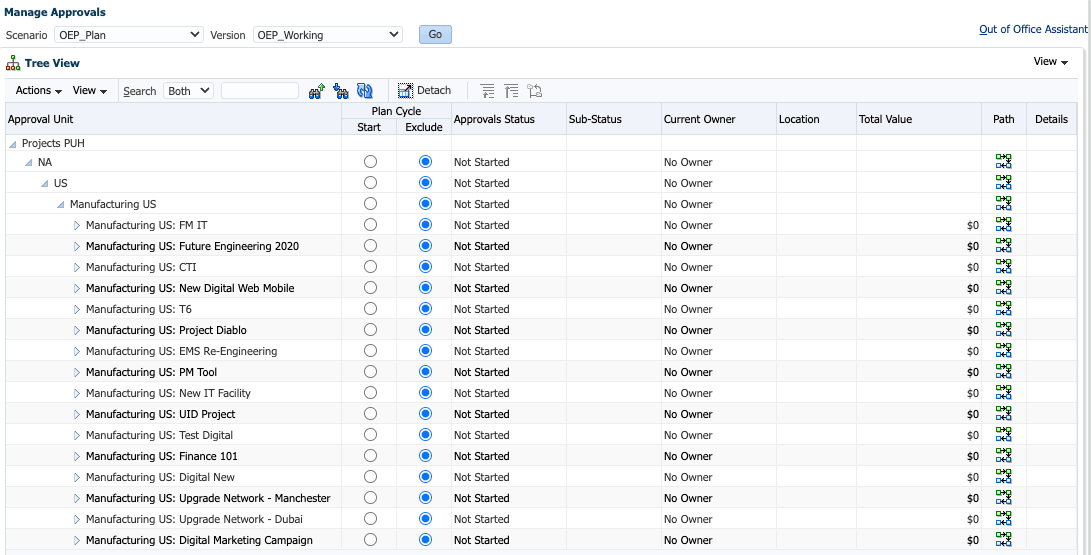
Task: Click the Go button
Action: pyautogui.click(x=435, y=35)
